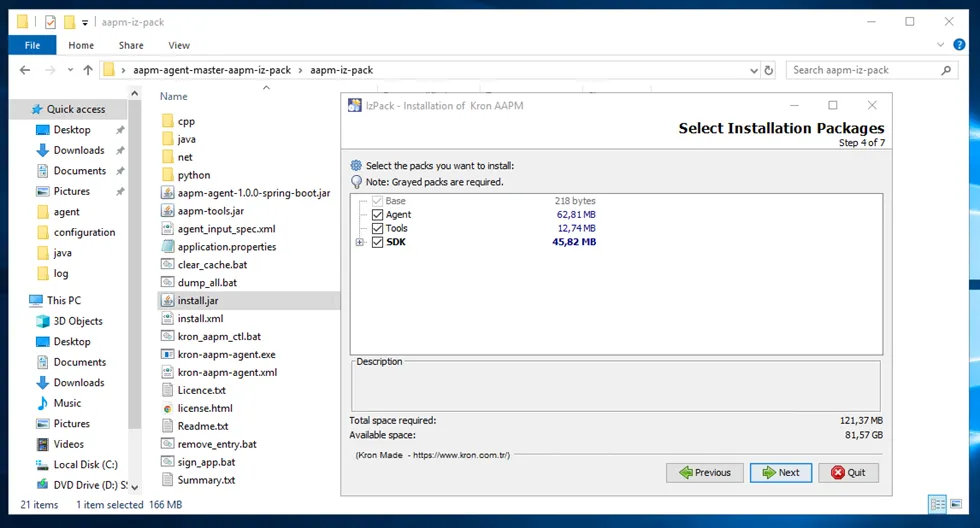Select clear_cache.bat file
The width and height of the screenshot is (980, 528).
click(x=212, y=265)
